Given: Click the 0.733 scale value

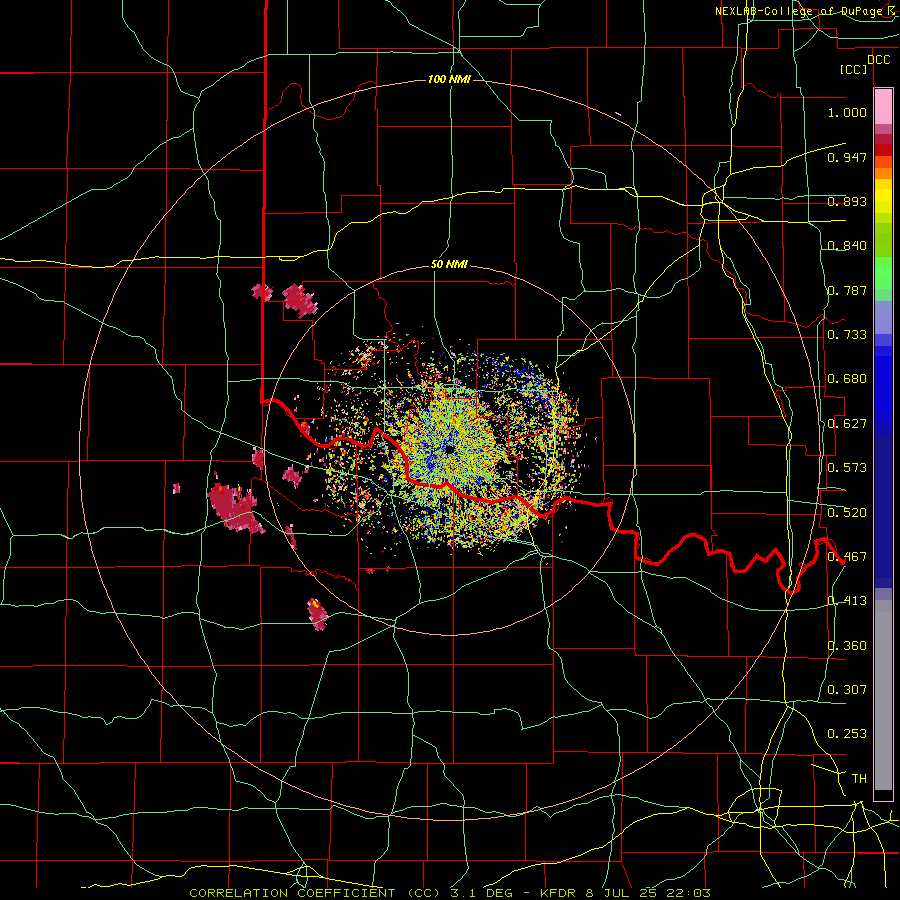Looking at the screenshot, I should pos(847,334).
